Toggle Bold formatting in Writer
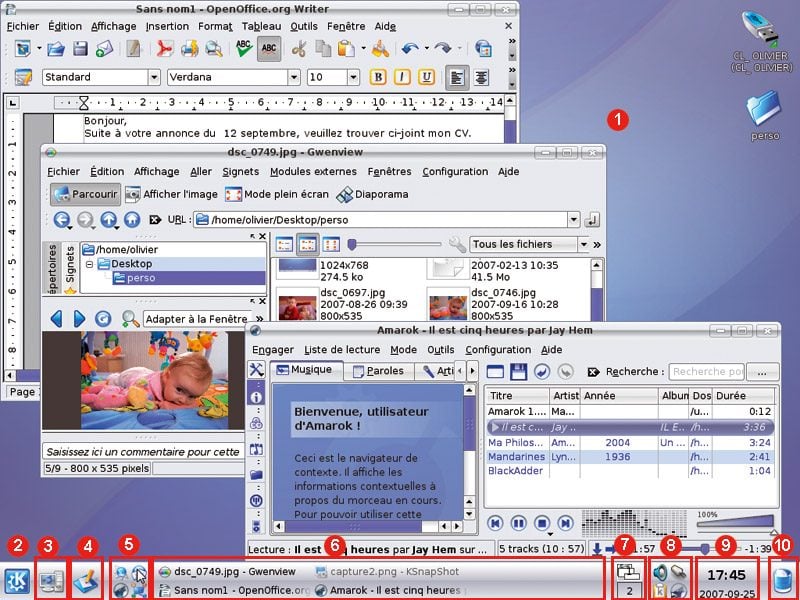The image size is (800, 600). pyautogui.click(x=378, y=77)
